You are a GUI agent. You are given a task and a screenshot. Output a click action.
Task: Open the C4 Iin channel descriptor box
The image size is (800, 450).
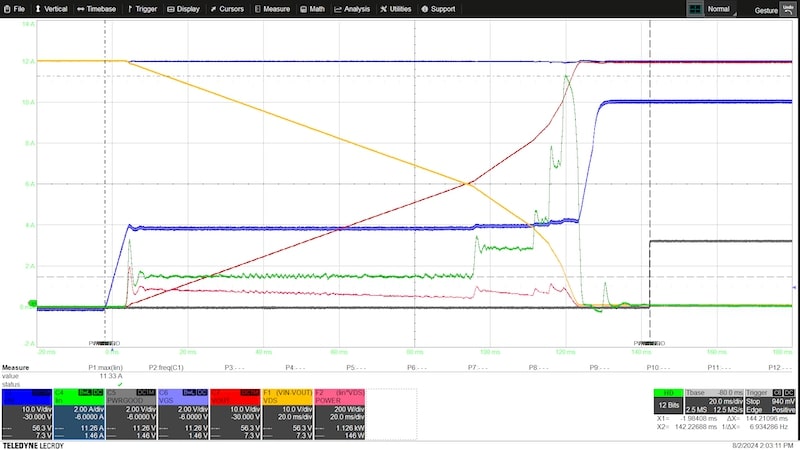click(x=79, y=414)
